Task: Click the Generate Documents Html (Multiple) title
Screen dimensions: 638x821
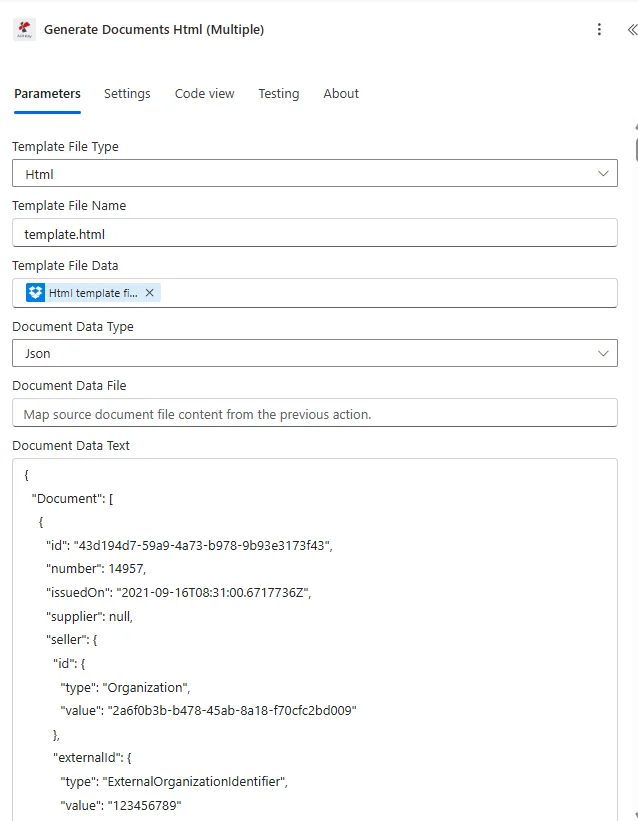Action: click(x=153, y=30)
